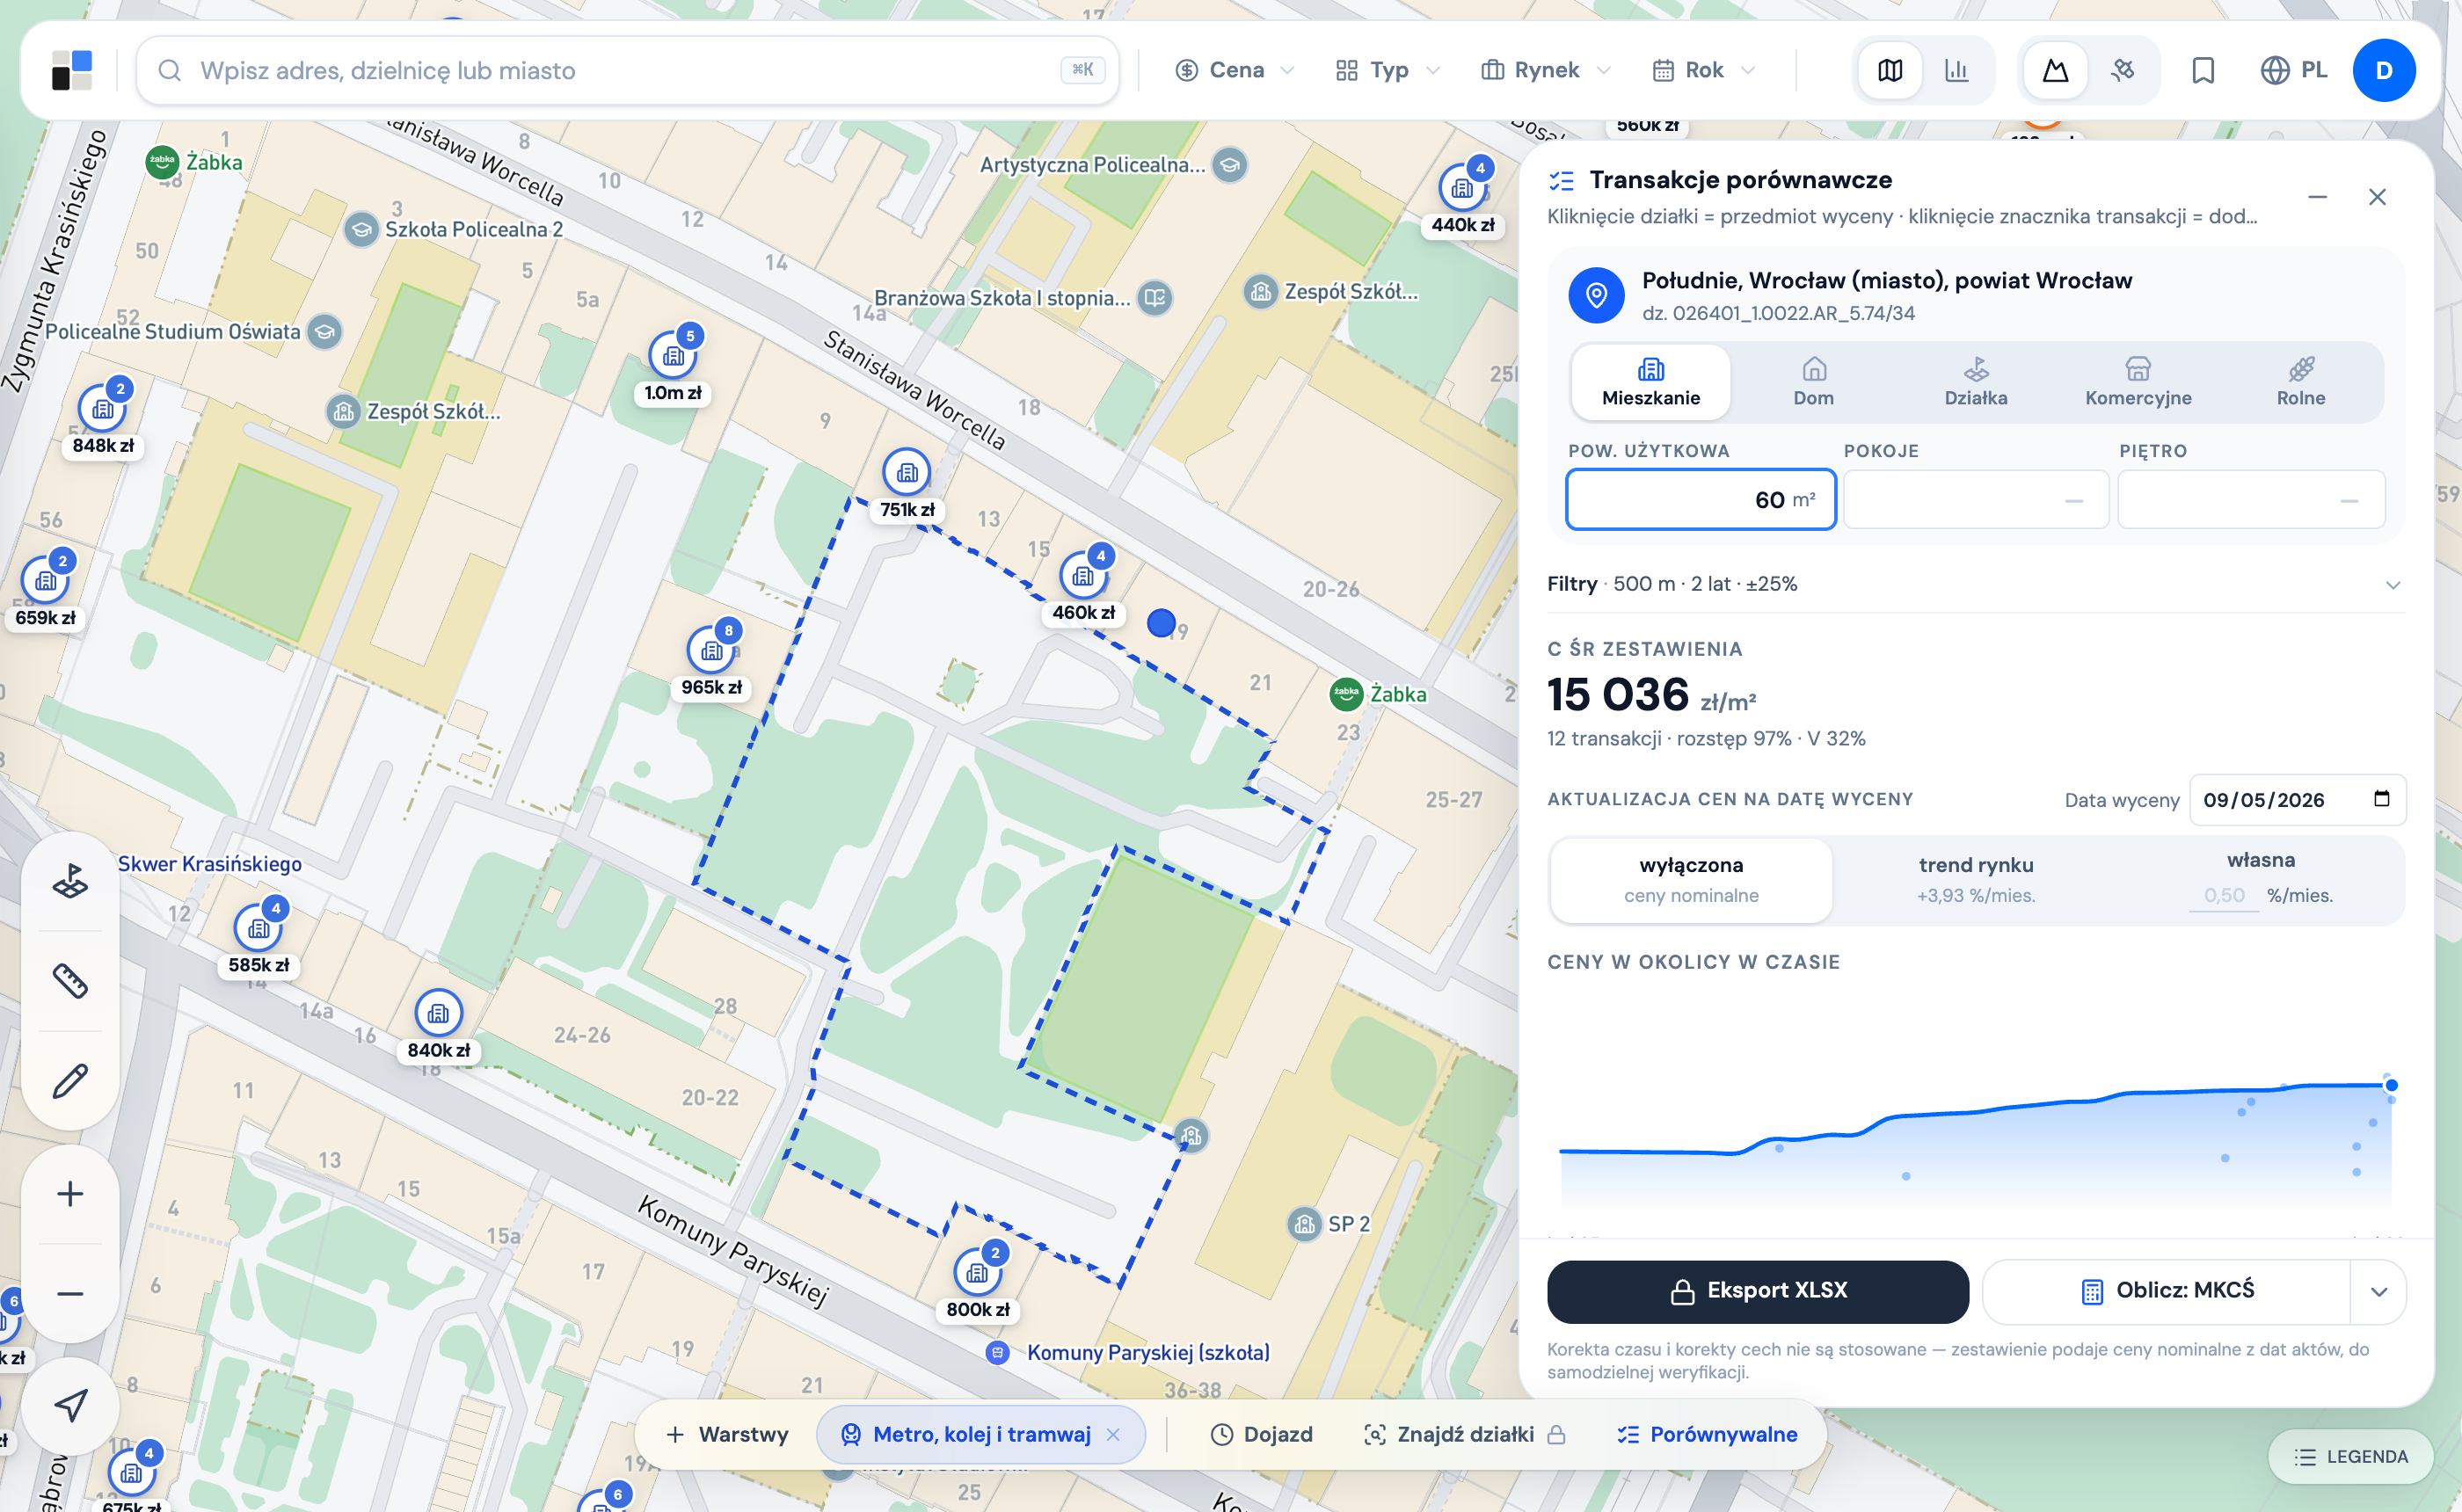The height and width of the screenshot is (1512, 2462).
Task: Toggle the Dojazd commute option
Action: [x=1261, y=1435]
